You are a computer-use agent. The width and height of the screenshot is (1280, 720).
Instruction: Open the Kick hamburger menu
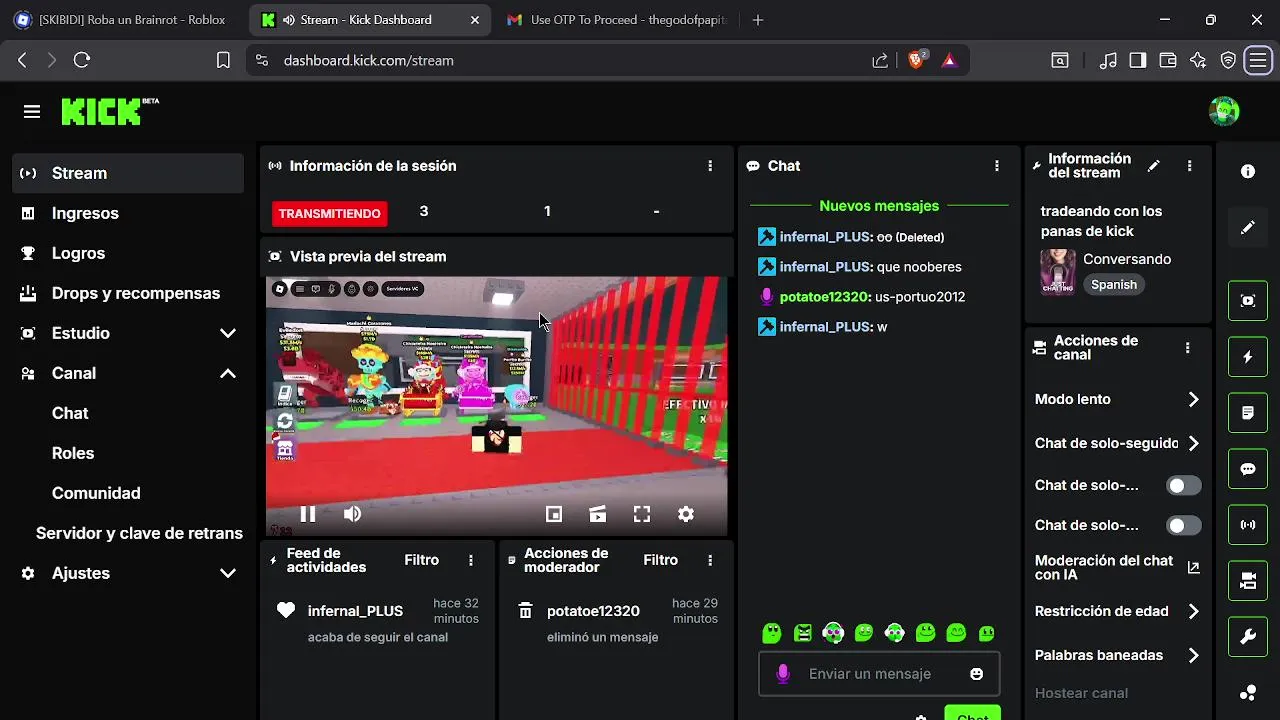coord(32,112)
